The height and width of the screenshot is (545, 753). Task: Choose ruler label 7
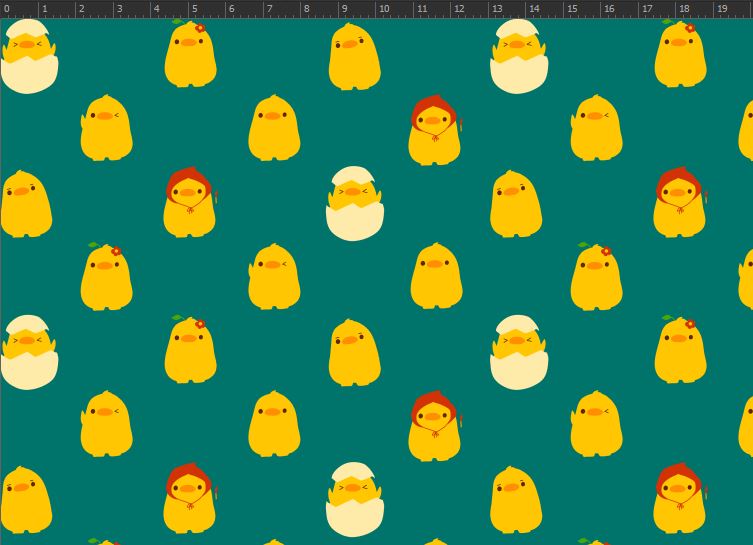pyautogui.click(x=269, y=9)
